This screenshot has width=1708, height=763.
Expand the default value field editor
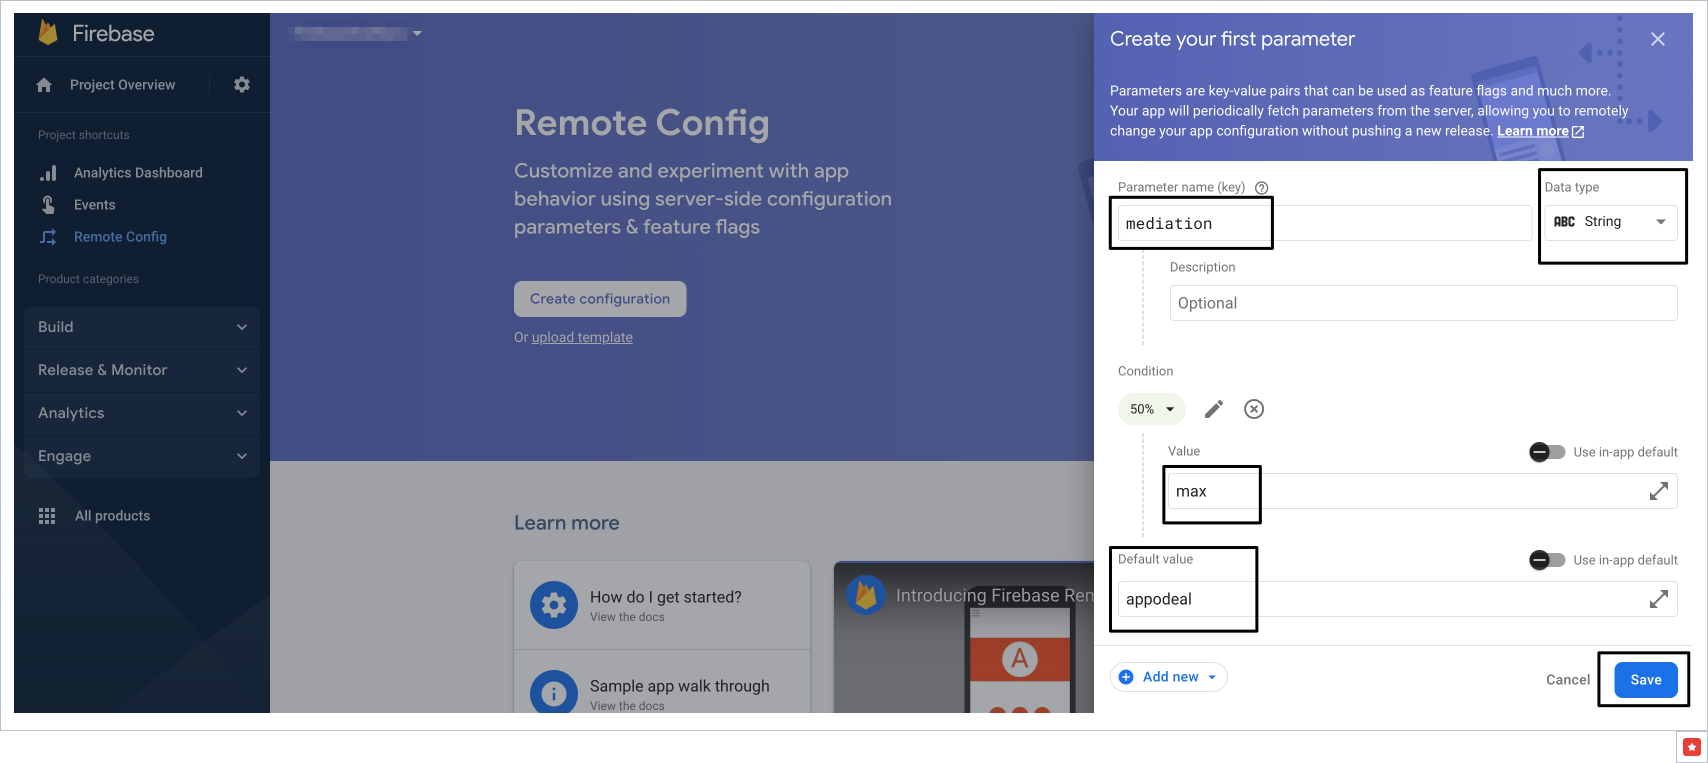(1658, 599)
